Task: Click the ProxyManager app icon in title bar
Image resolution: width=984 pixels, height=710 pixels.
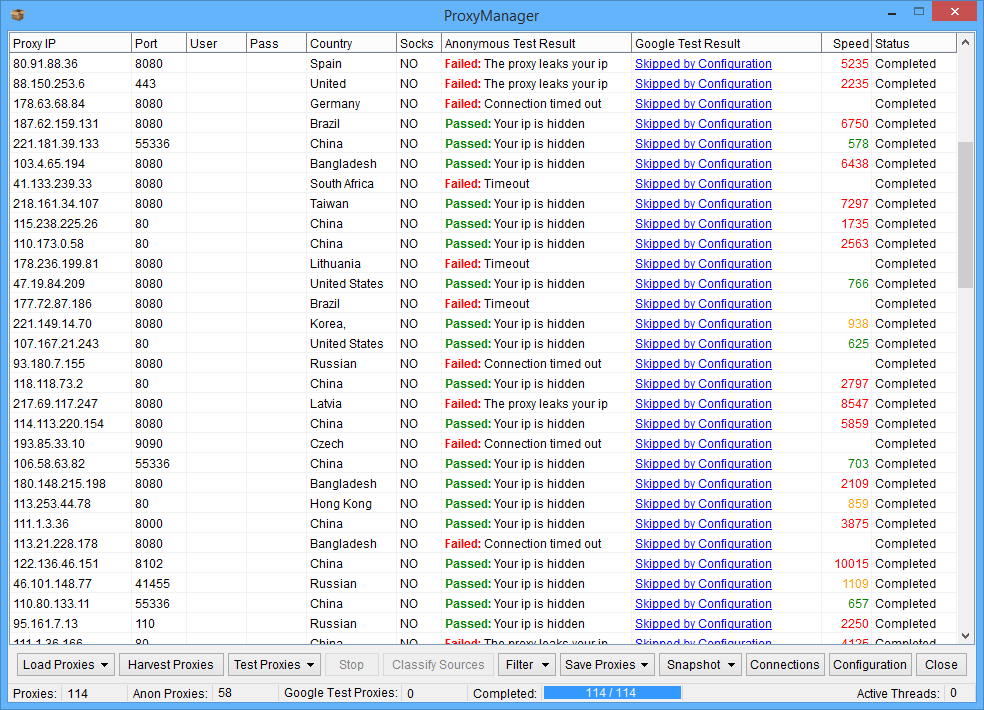Action: point(17,15)
